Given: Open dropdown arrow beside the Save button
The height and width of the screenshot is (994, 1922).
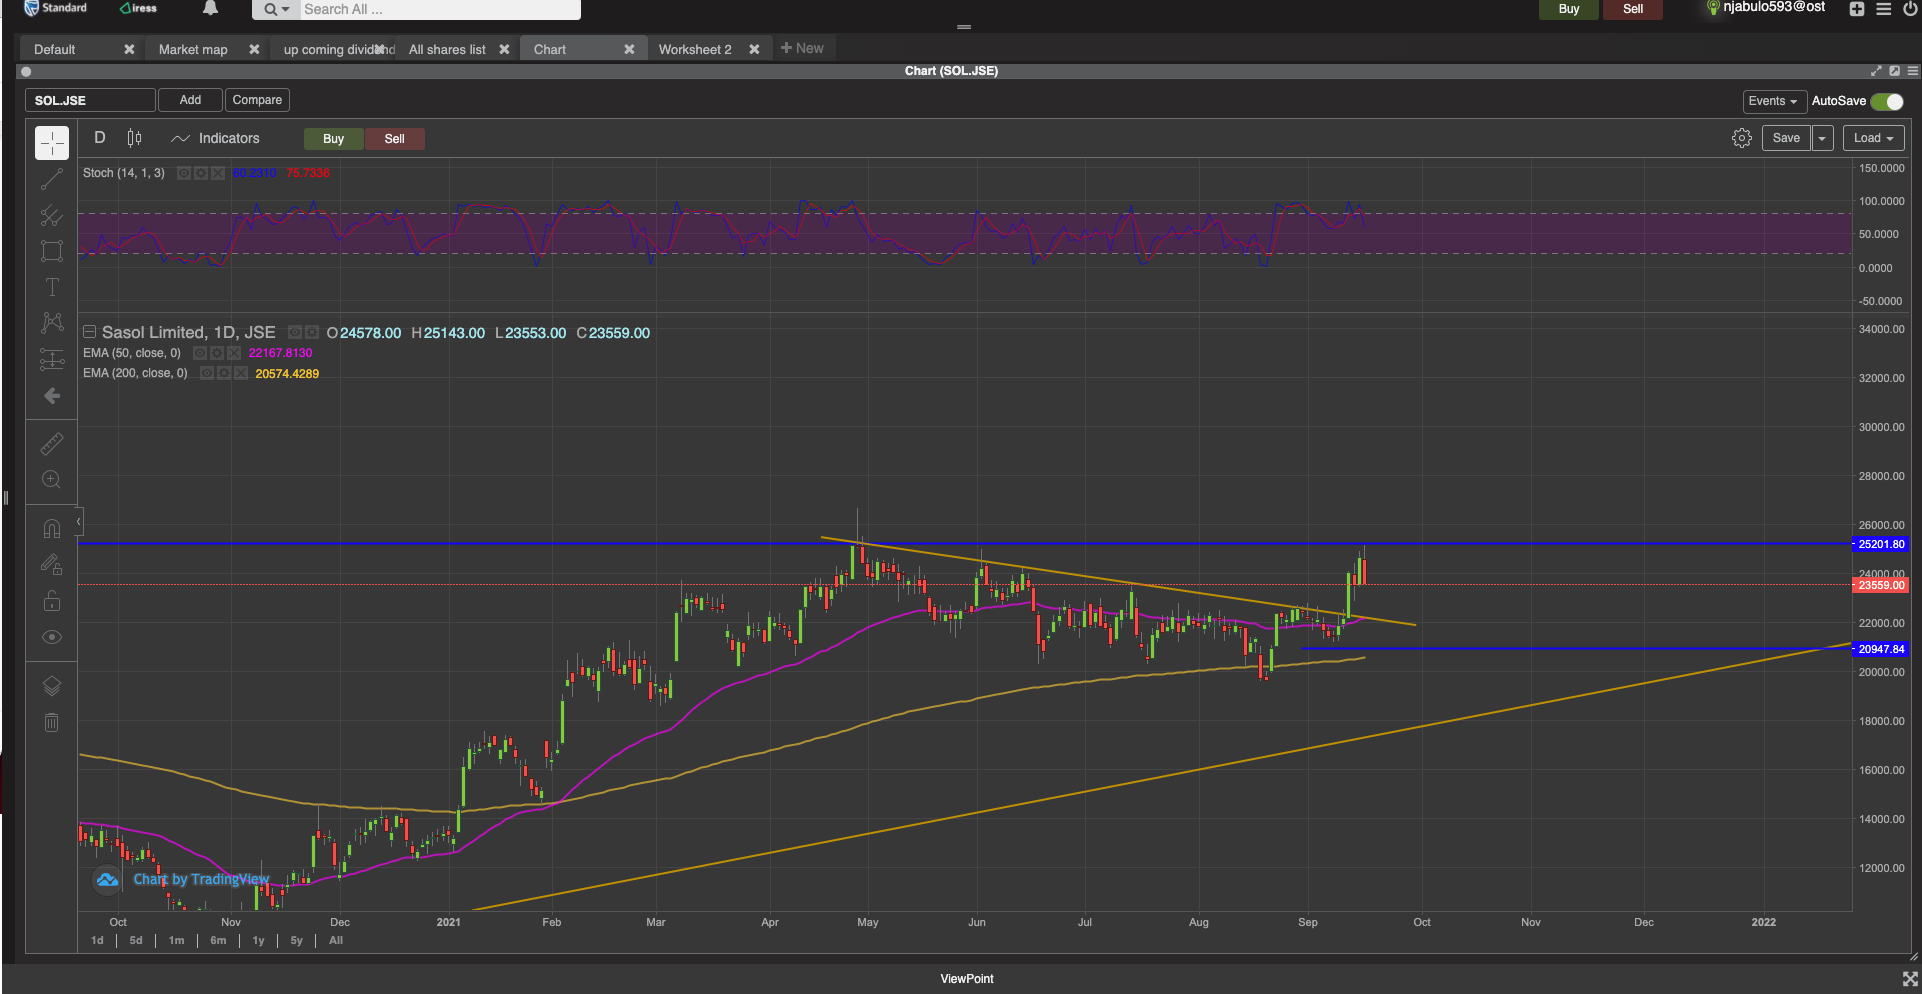Looking at the screenshot, I should [x=1823, y=138].
